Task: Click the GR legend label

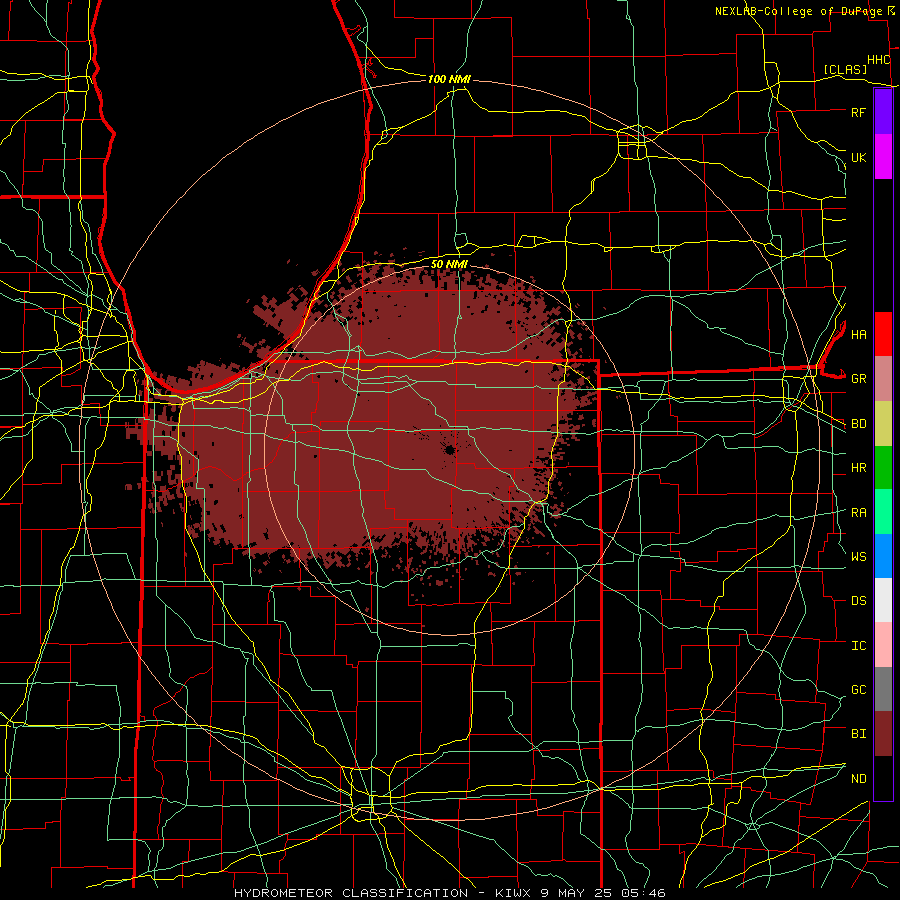Action: (x=858, y=379)
